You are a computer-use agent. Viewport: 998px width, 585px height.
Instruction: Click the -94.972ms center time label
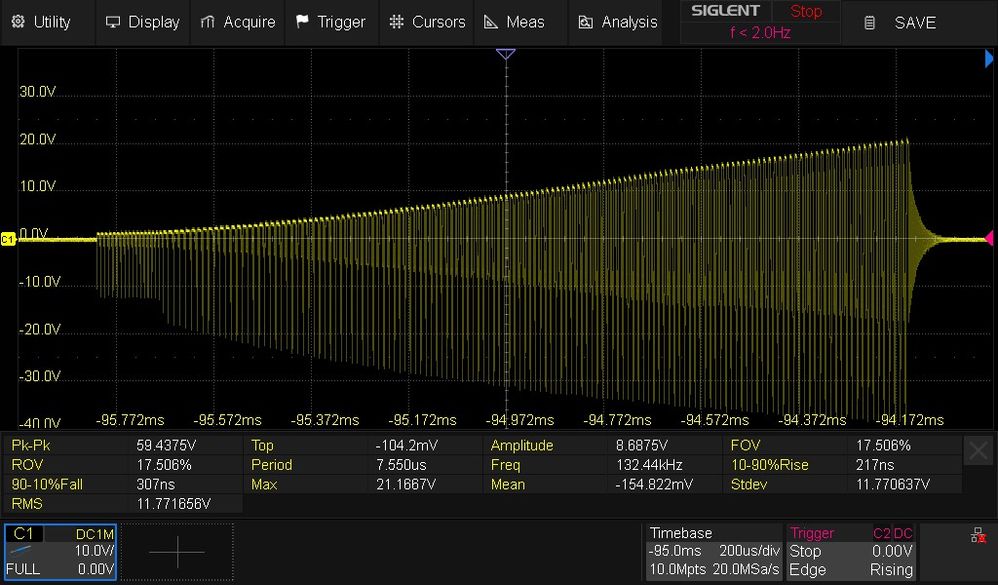[x=519, y=420]
